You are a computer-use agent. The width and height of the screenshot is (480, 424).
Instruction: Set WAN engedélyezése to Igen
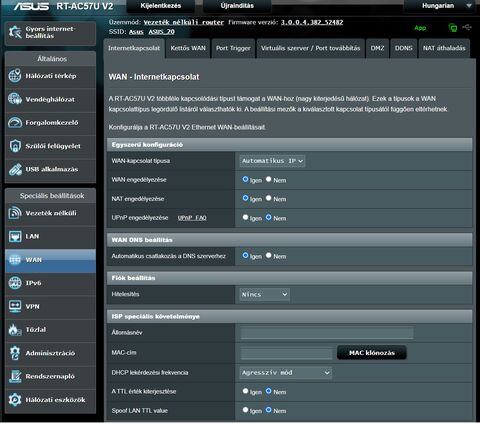click(246, 179)
